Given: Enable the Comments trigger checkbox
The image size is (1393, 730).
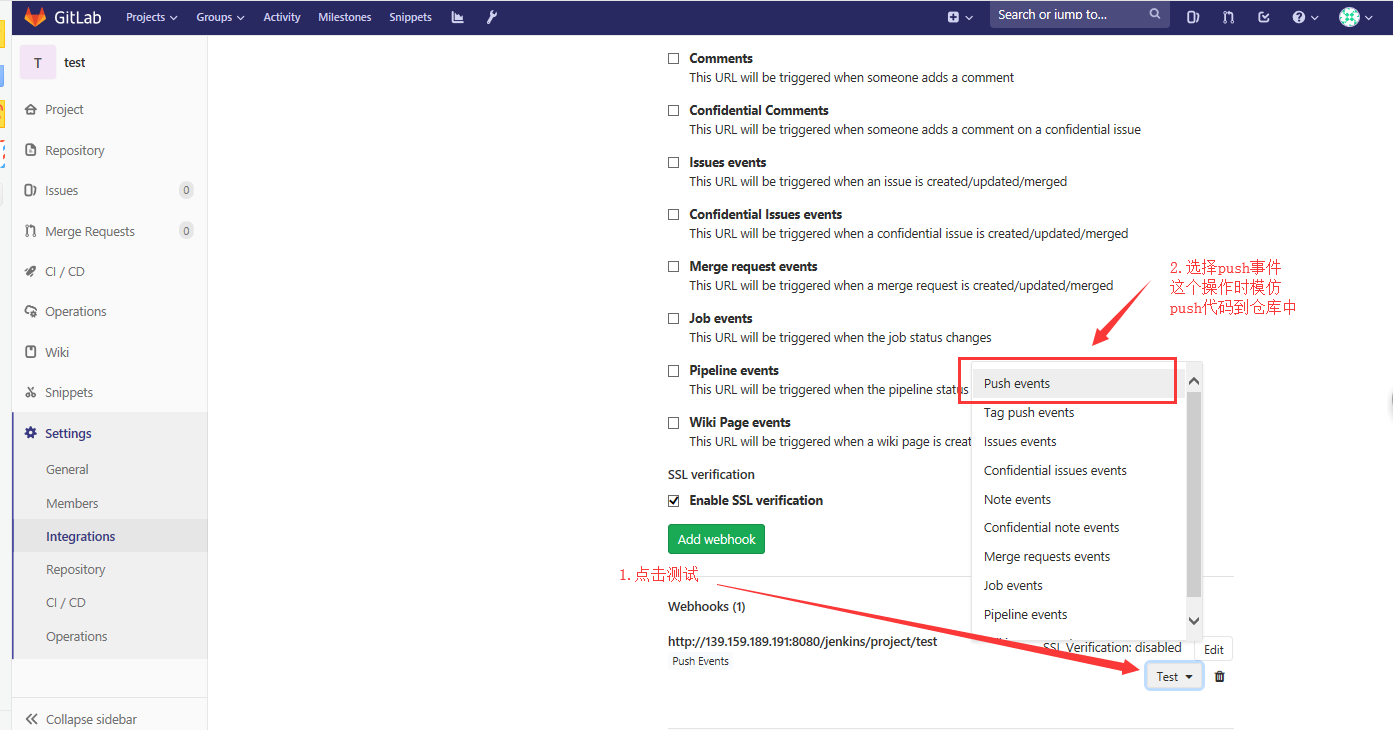Looking at the screenshot, I should 674,59.
